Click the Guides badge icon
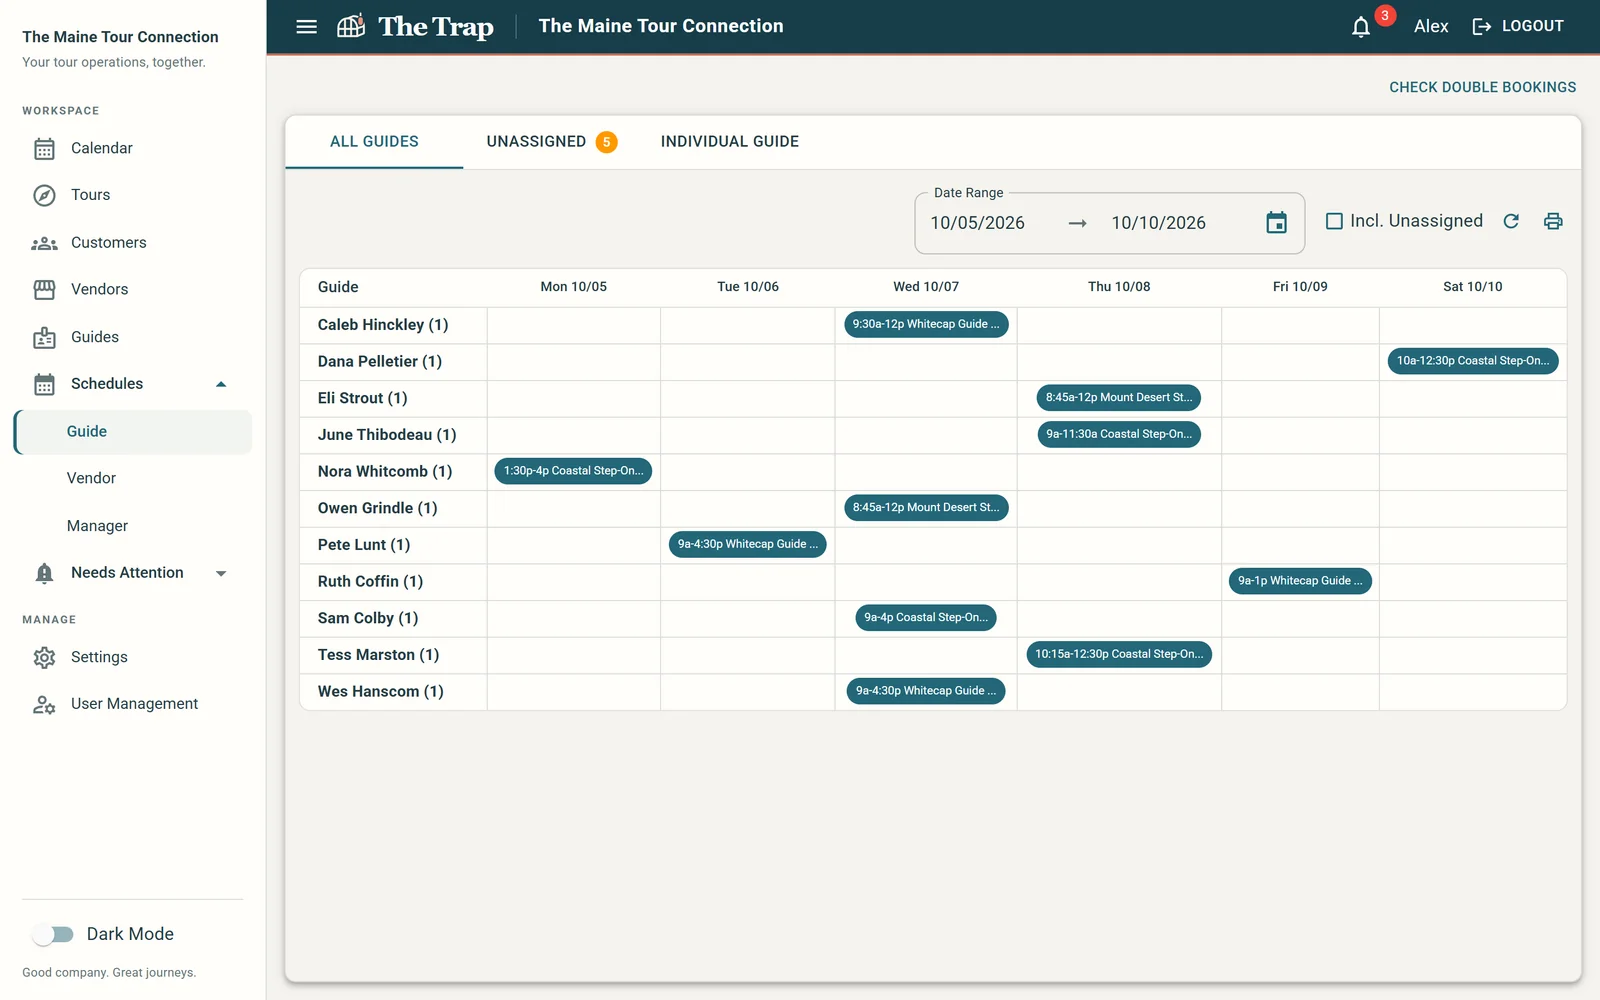The image size is (1600, 1000). point(44,338)
